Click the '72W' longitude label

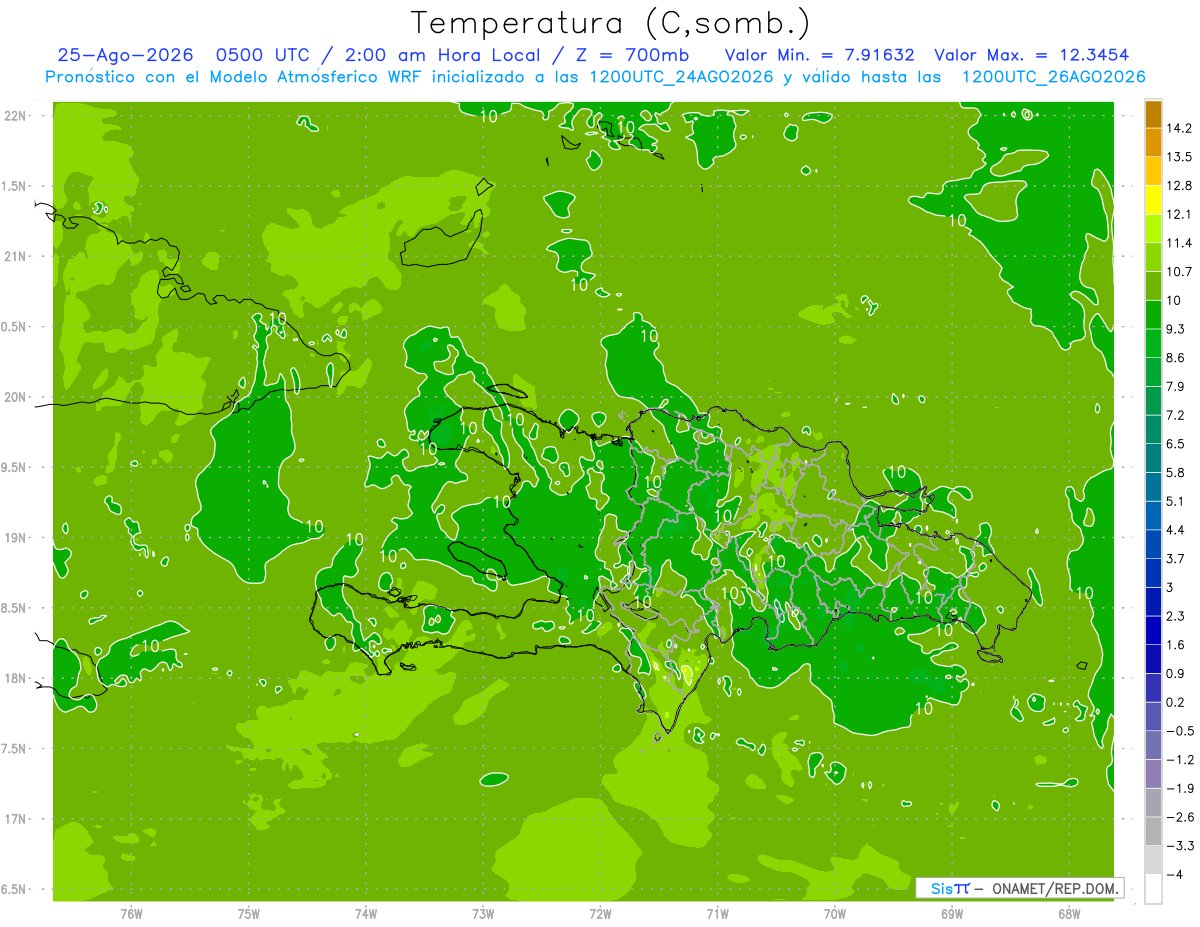pyautogui.click(x=600, y=913)
